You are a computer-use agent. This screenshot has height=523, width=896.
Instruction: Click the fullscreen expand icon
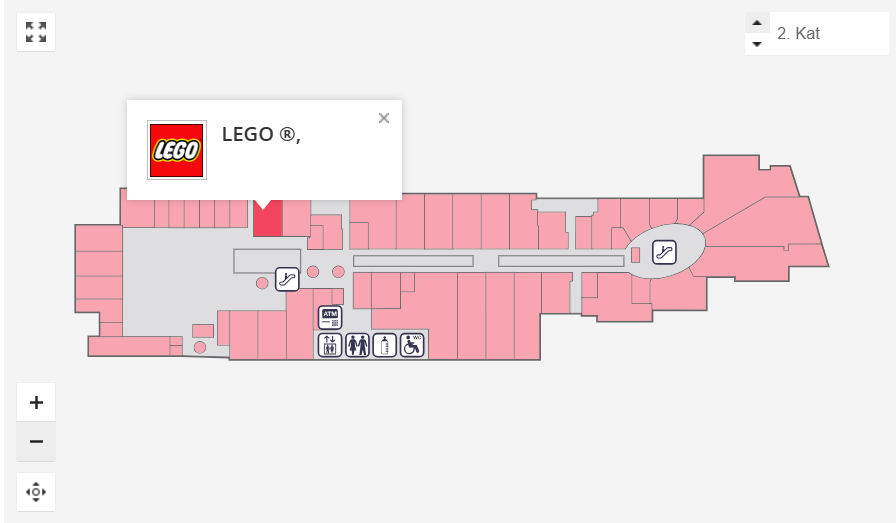[x=36, y=32]
